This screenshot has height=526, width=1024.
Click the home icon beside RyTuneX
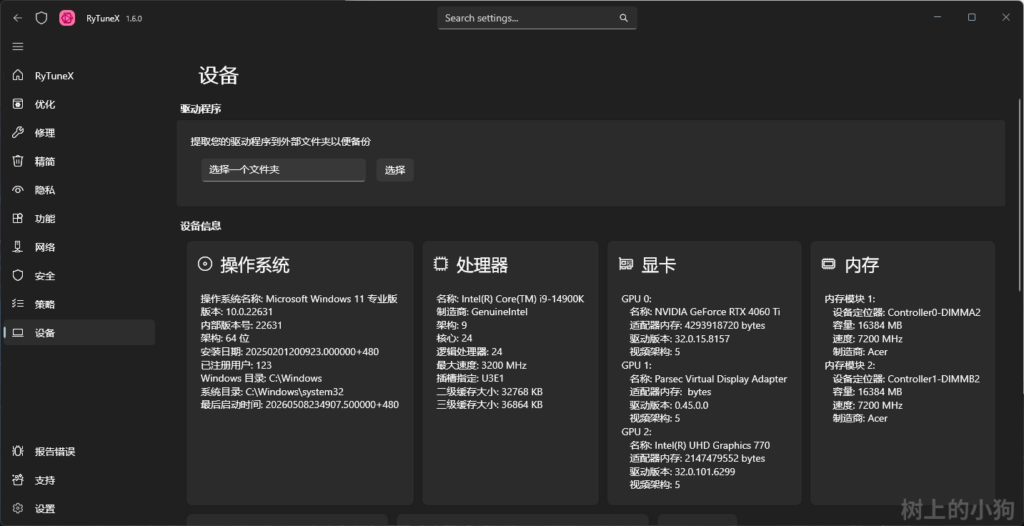[x=18, y=76]
